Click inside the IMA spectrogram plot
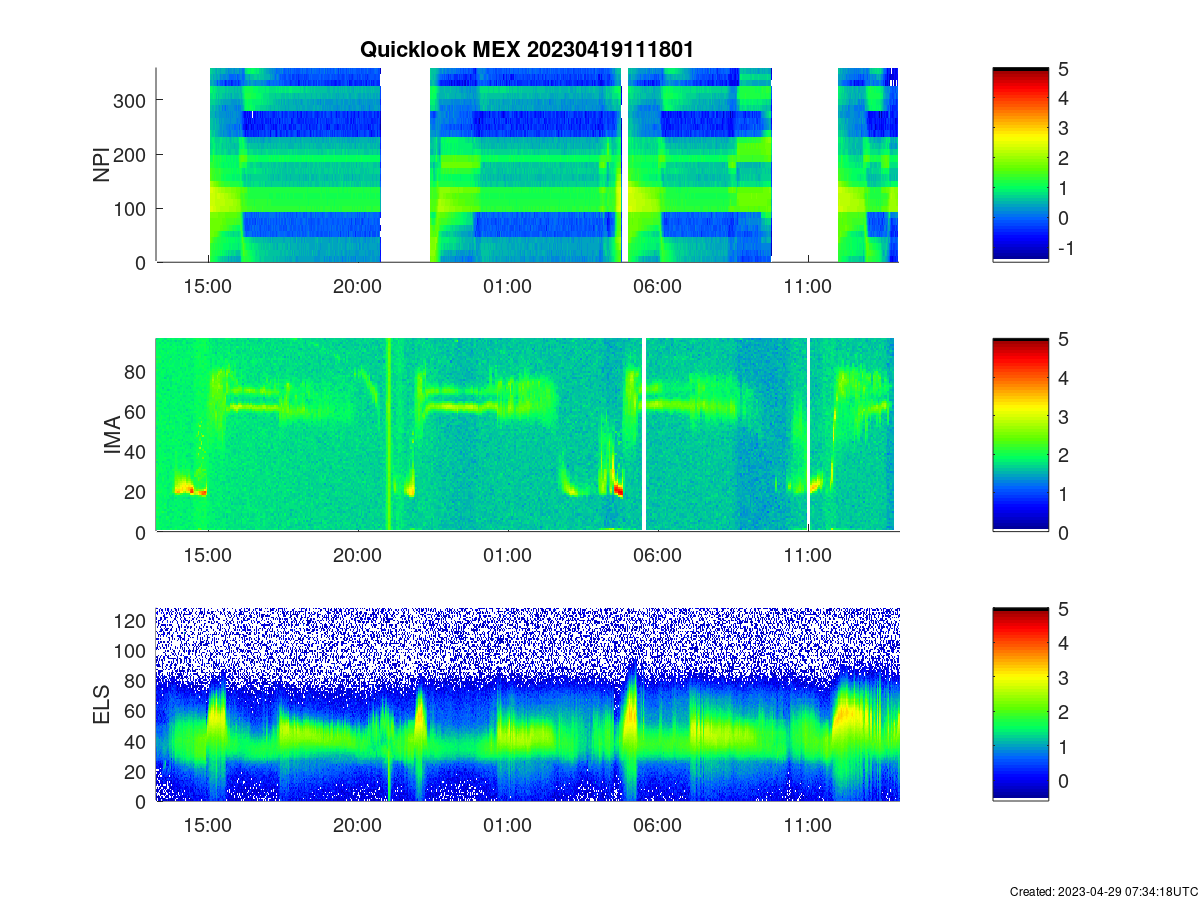 (x=527, y=435)
